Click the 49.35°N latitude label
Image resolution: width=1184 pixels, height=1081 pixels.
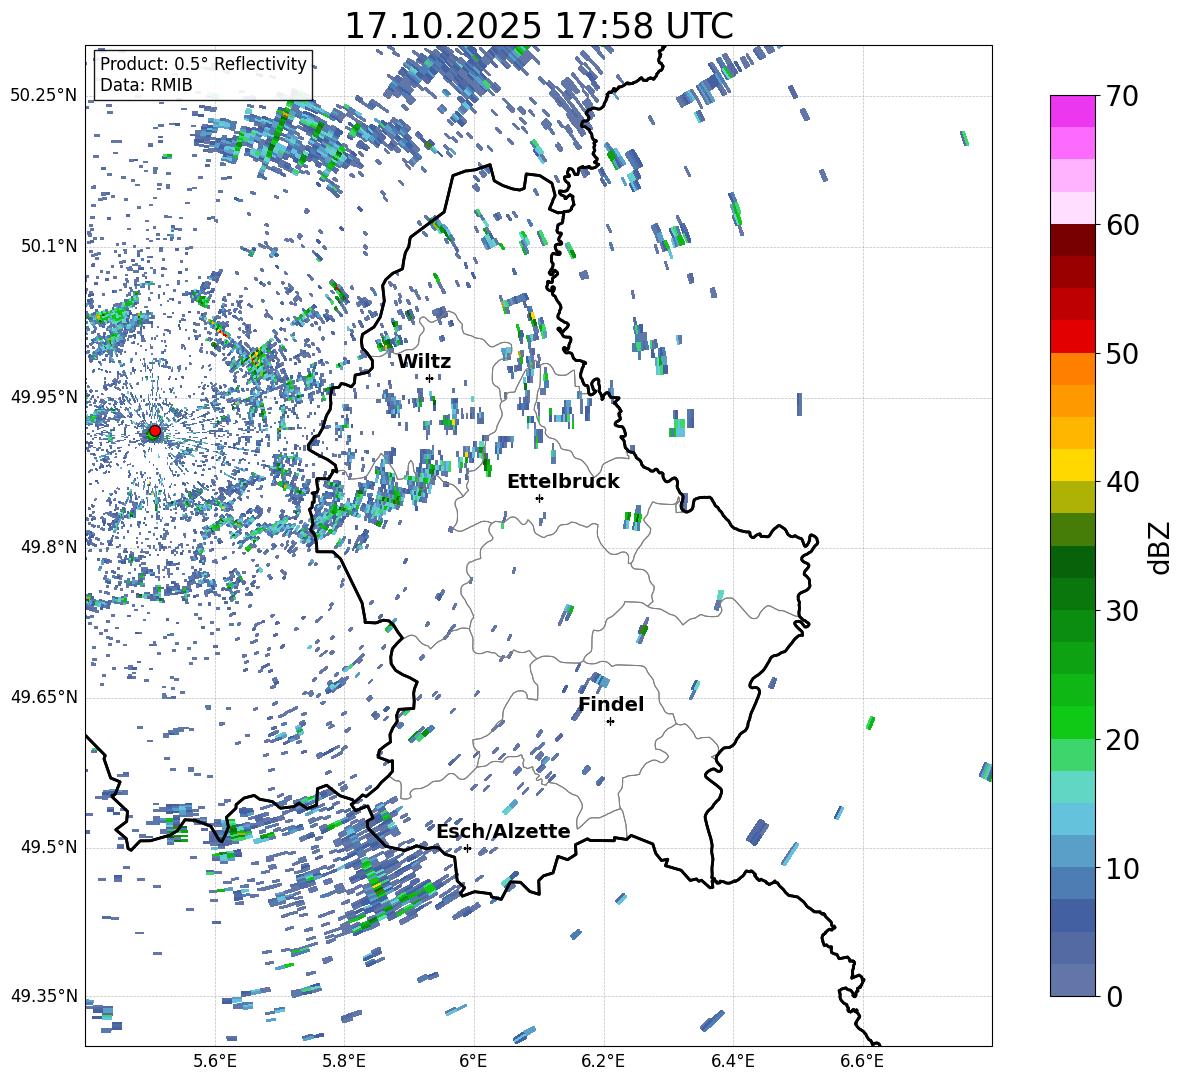pyautogui.click(x=44, y=996)
